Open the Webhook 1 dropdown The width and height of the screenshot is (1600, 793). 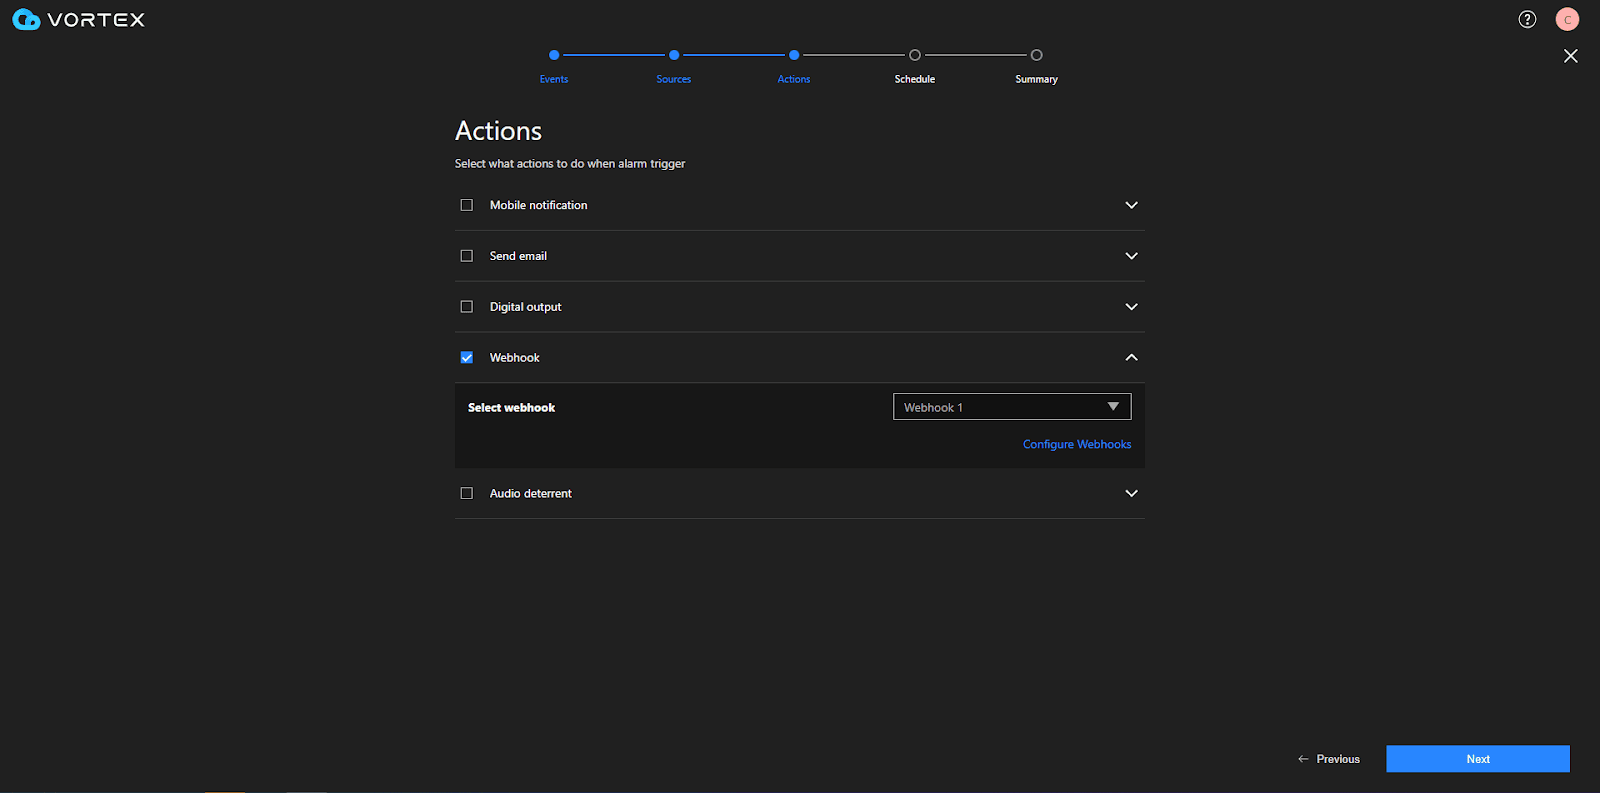(x=1011, y=407)
